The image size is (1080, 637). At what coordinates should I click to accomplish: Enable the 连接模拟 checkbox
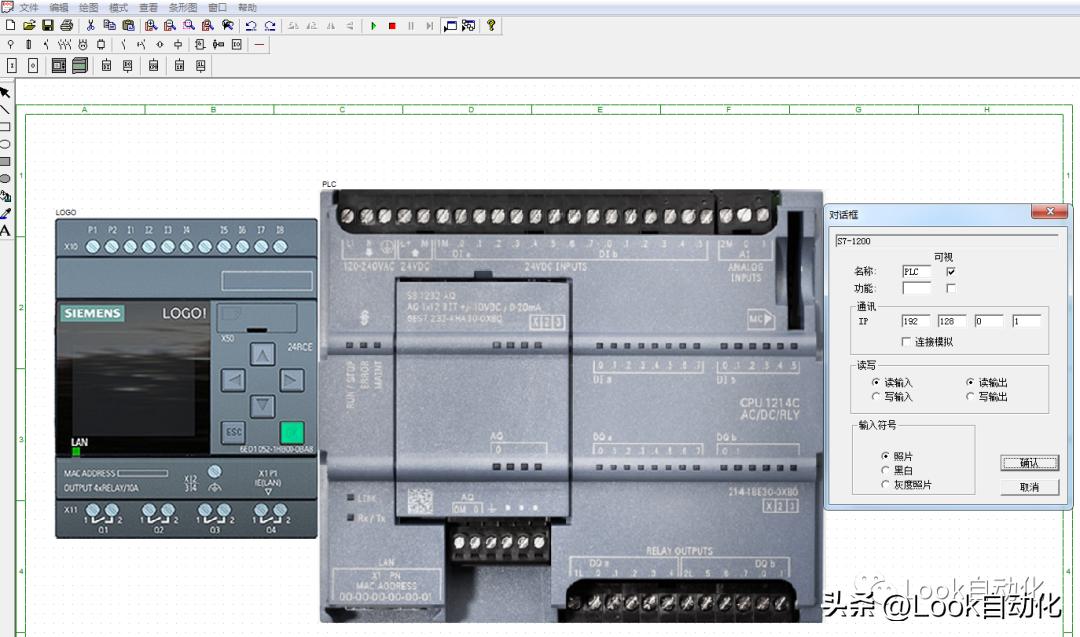click(905, 341)
